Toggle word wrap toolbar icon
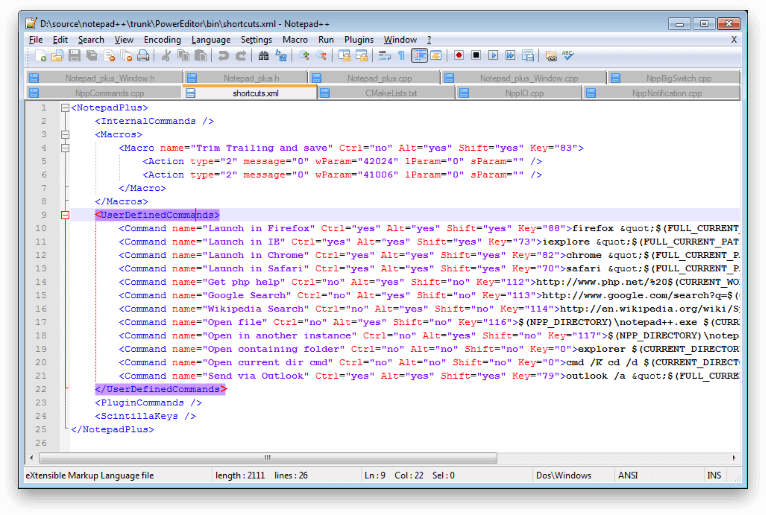This screenshot has width=766, height=515. tap(385, 56)
